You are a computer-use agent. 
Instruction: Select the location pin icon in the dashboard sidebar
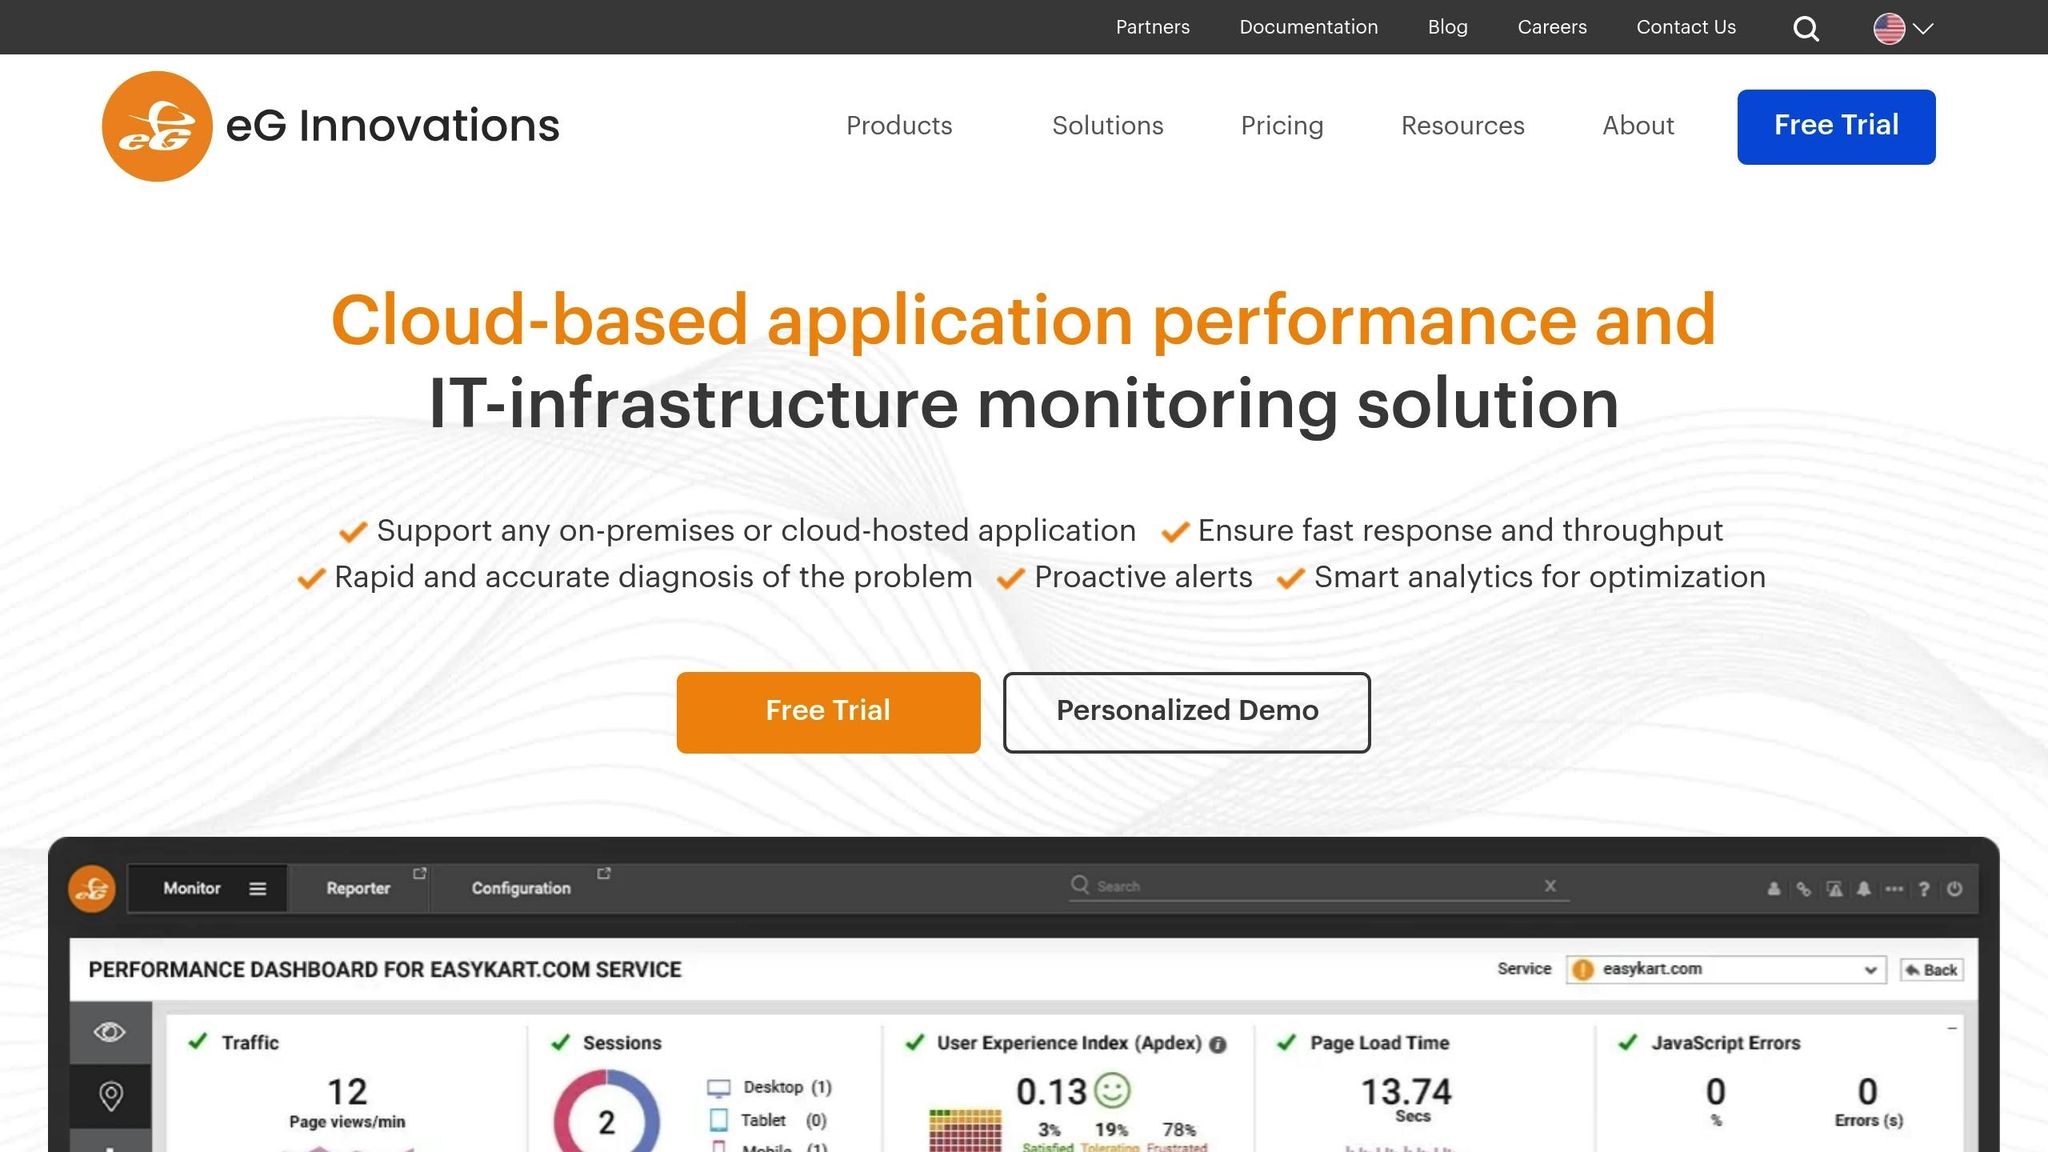pos(110,1096)
